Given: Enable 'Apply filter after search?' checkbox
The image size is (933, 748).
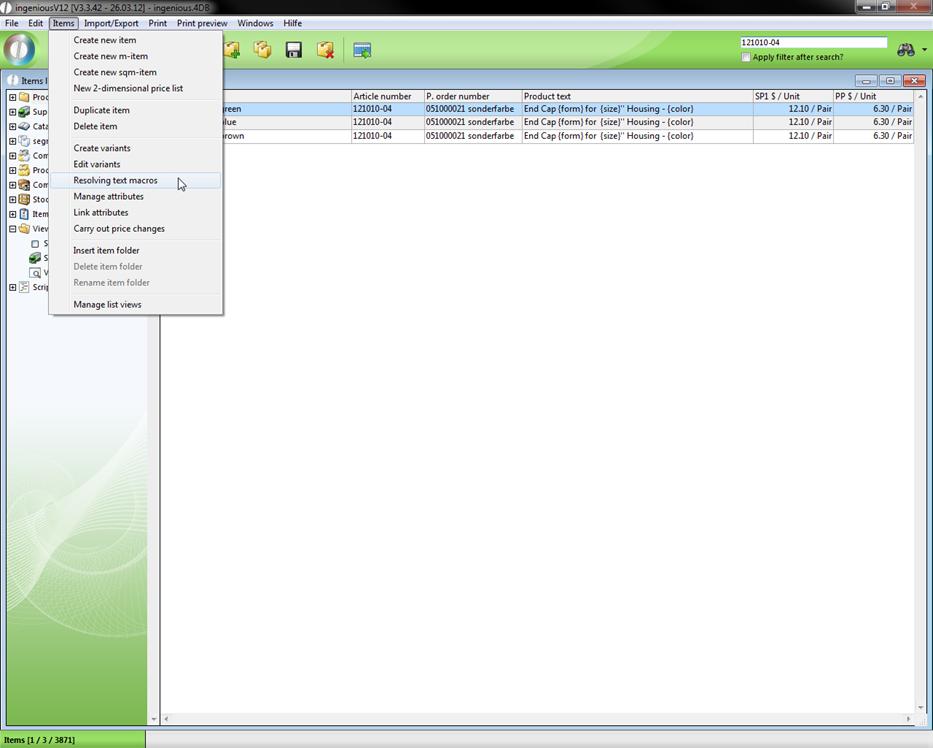Looking at the screenshot, I should [x=746, y=57].
